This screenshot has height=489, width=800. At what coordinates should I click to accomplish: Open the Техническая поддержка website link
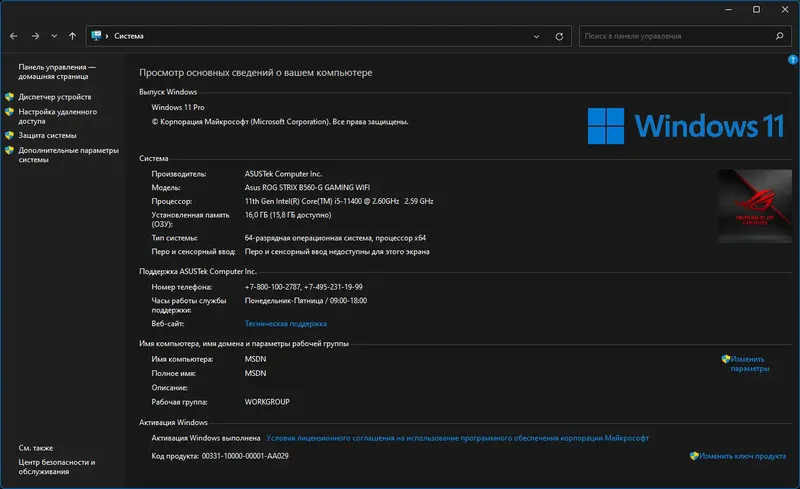285,324
